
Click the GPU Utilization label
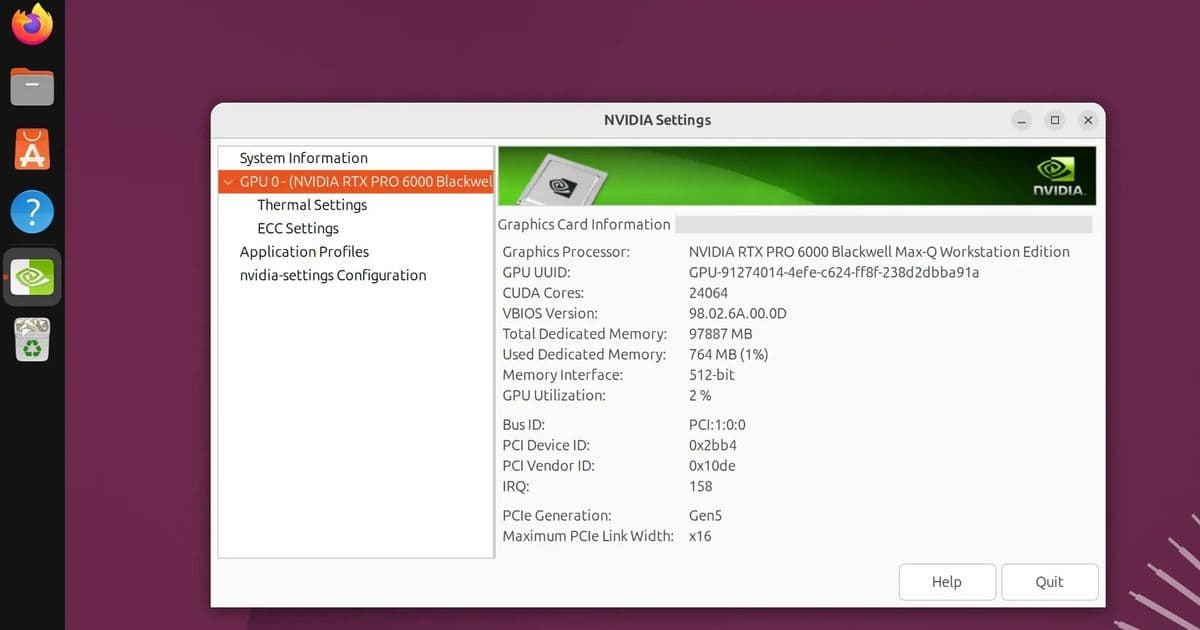coord(554,395)
